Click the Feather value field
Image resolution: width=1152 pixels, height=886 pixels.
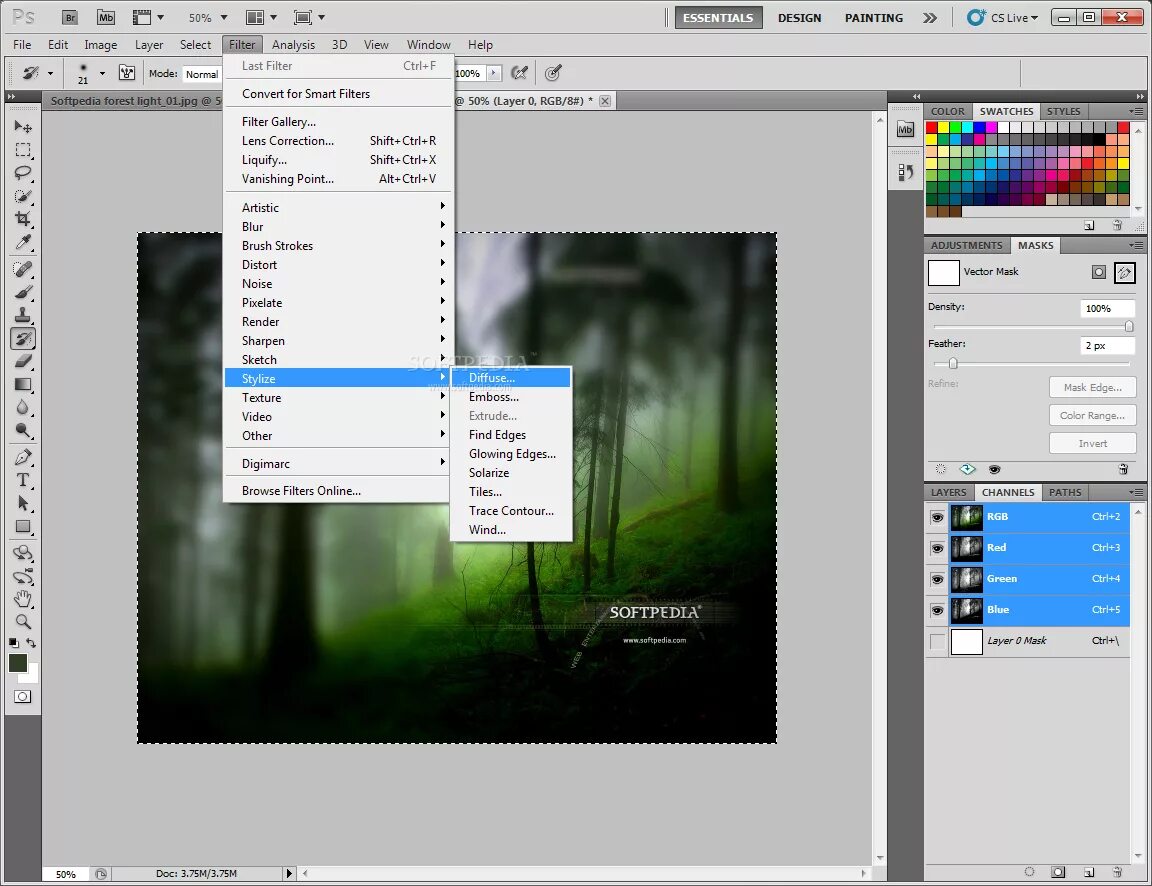pos(1107,346)
